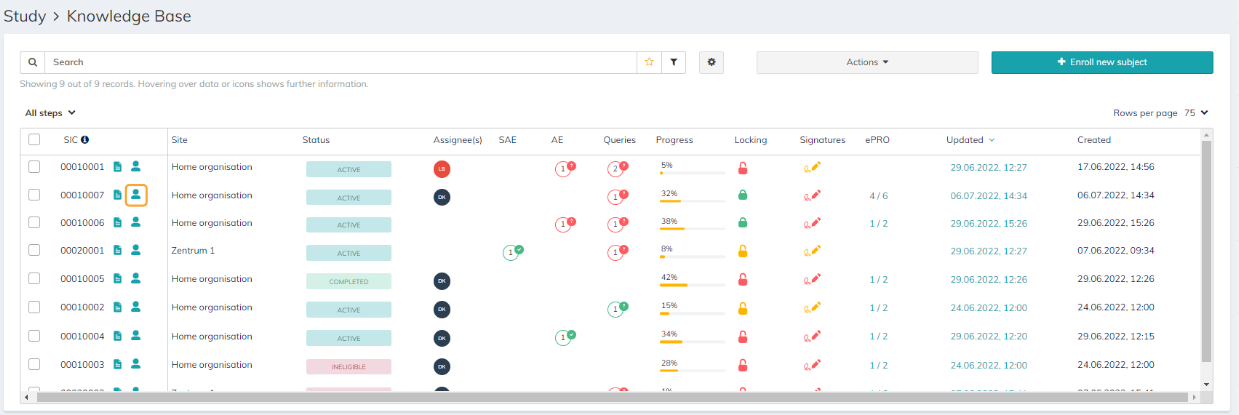1239x415 pixels.
Task: Change the Rows per page dropdown
Action: coord(1196,113)
